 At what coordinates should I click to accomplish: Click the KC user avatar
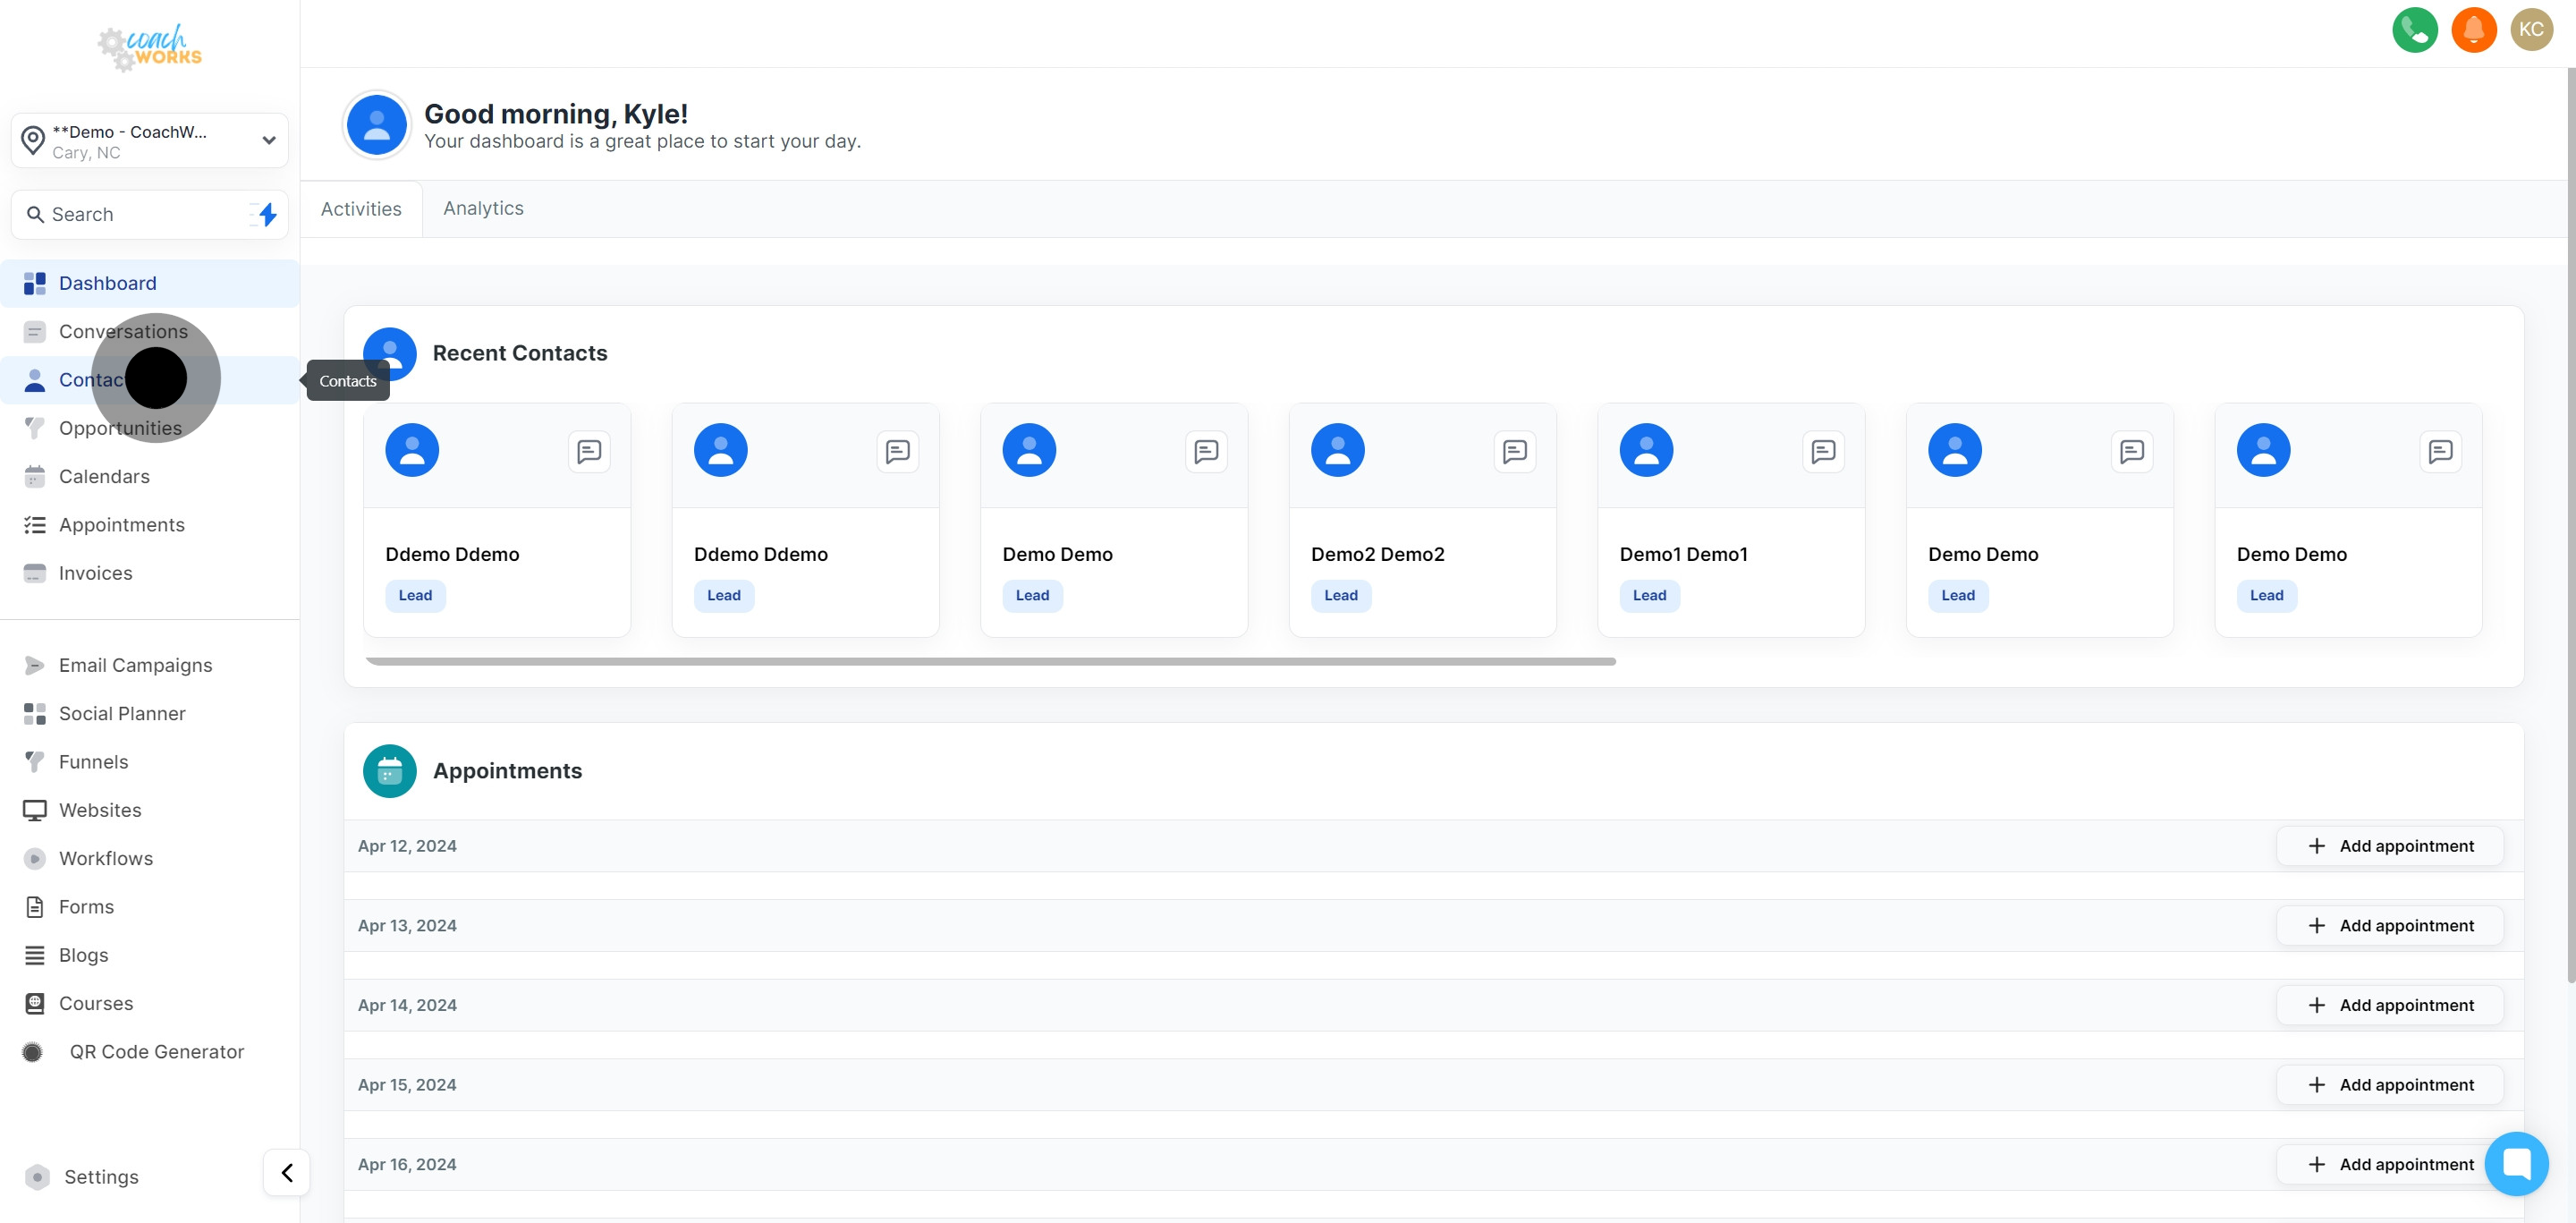[2531, 30]
